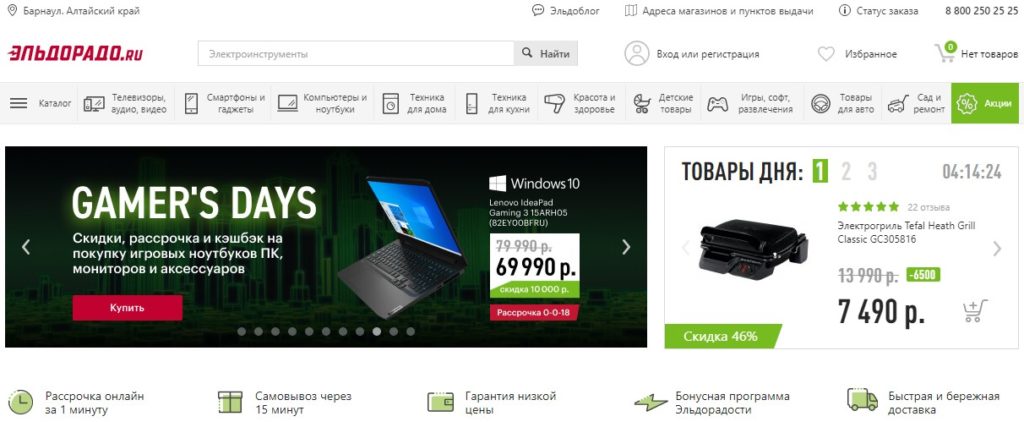Click the Избранное heart icon

[826, 54]
